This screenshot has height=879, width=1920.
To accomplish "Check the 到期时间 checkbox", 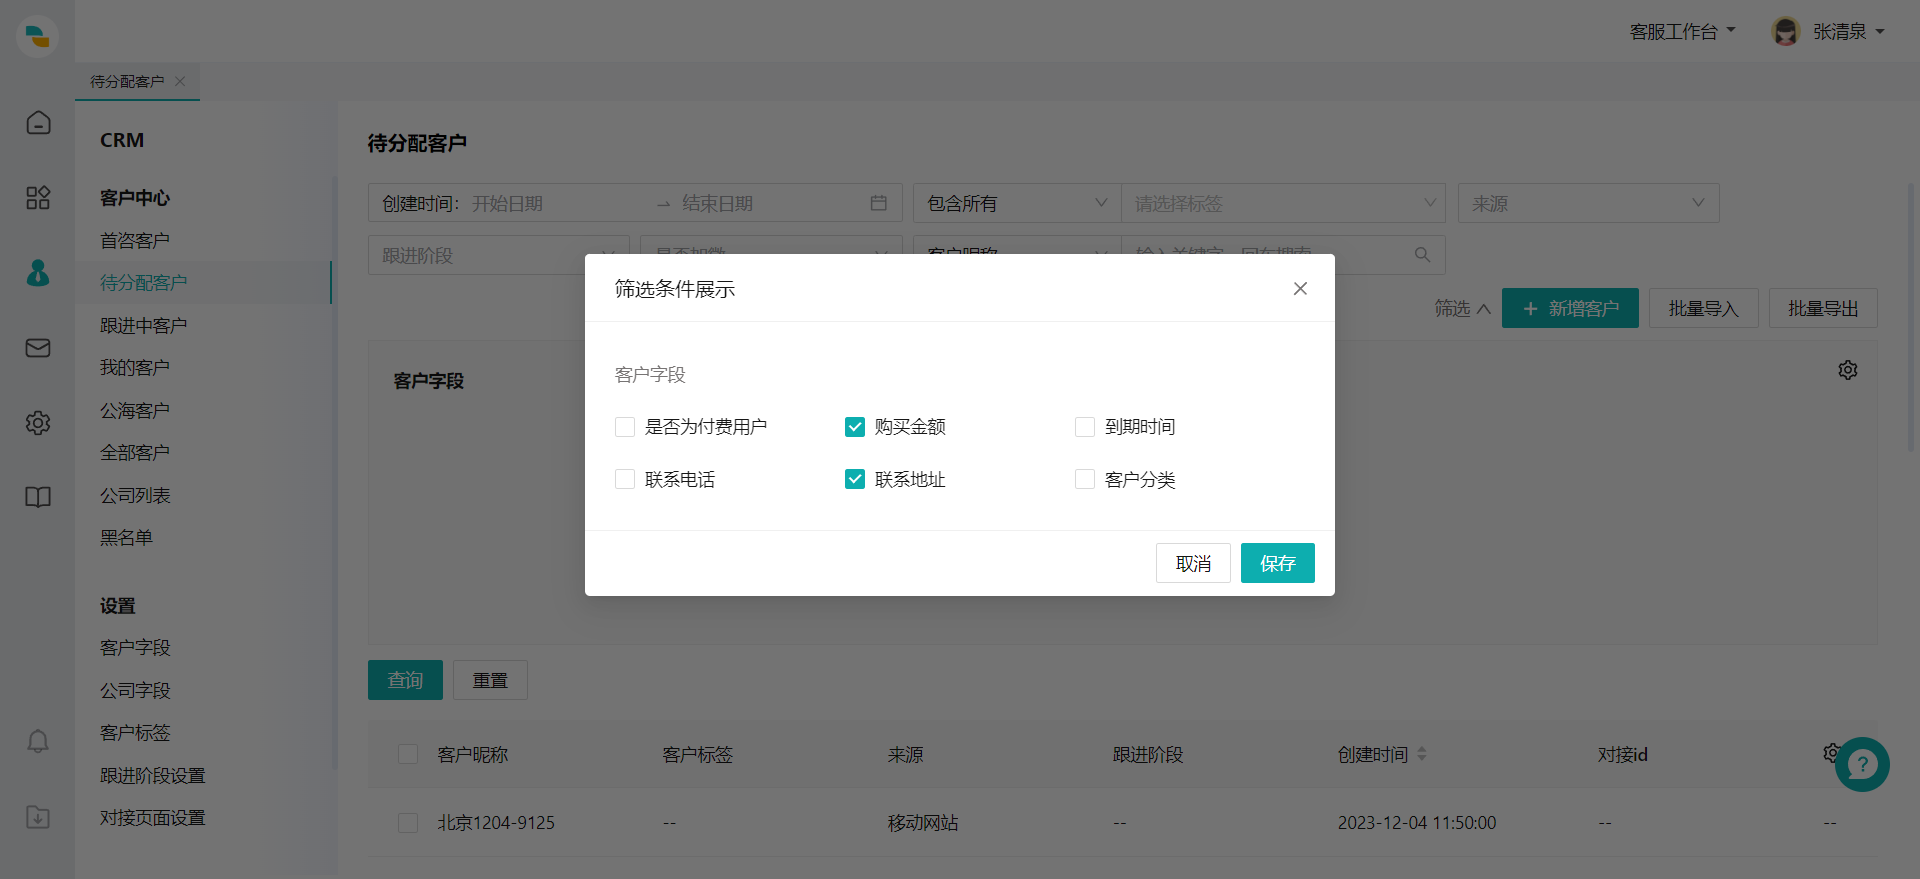I will 1085,427.
